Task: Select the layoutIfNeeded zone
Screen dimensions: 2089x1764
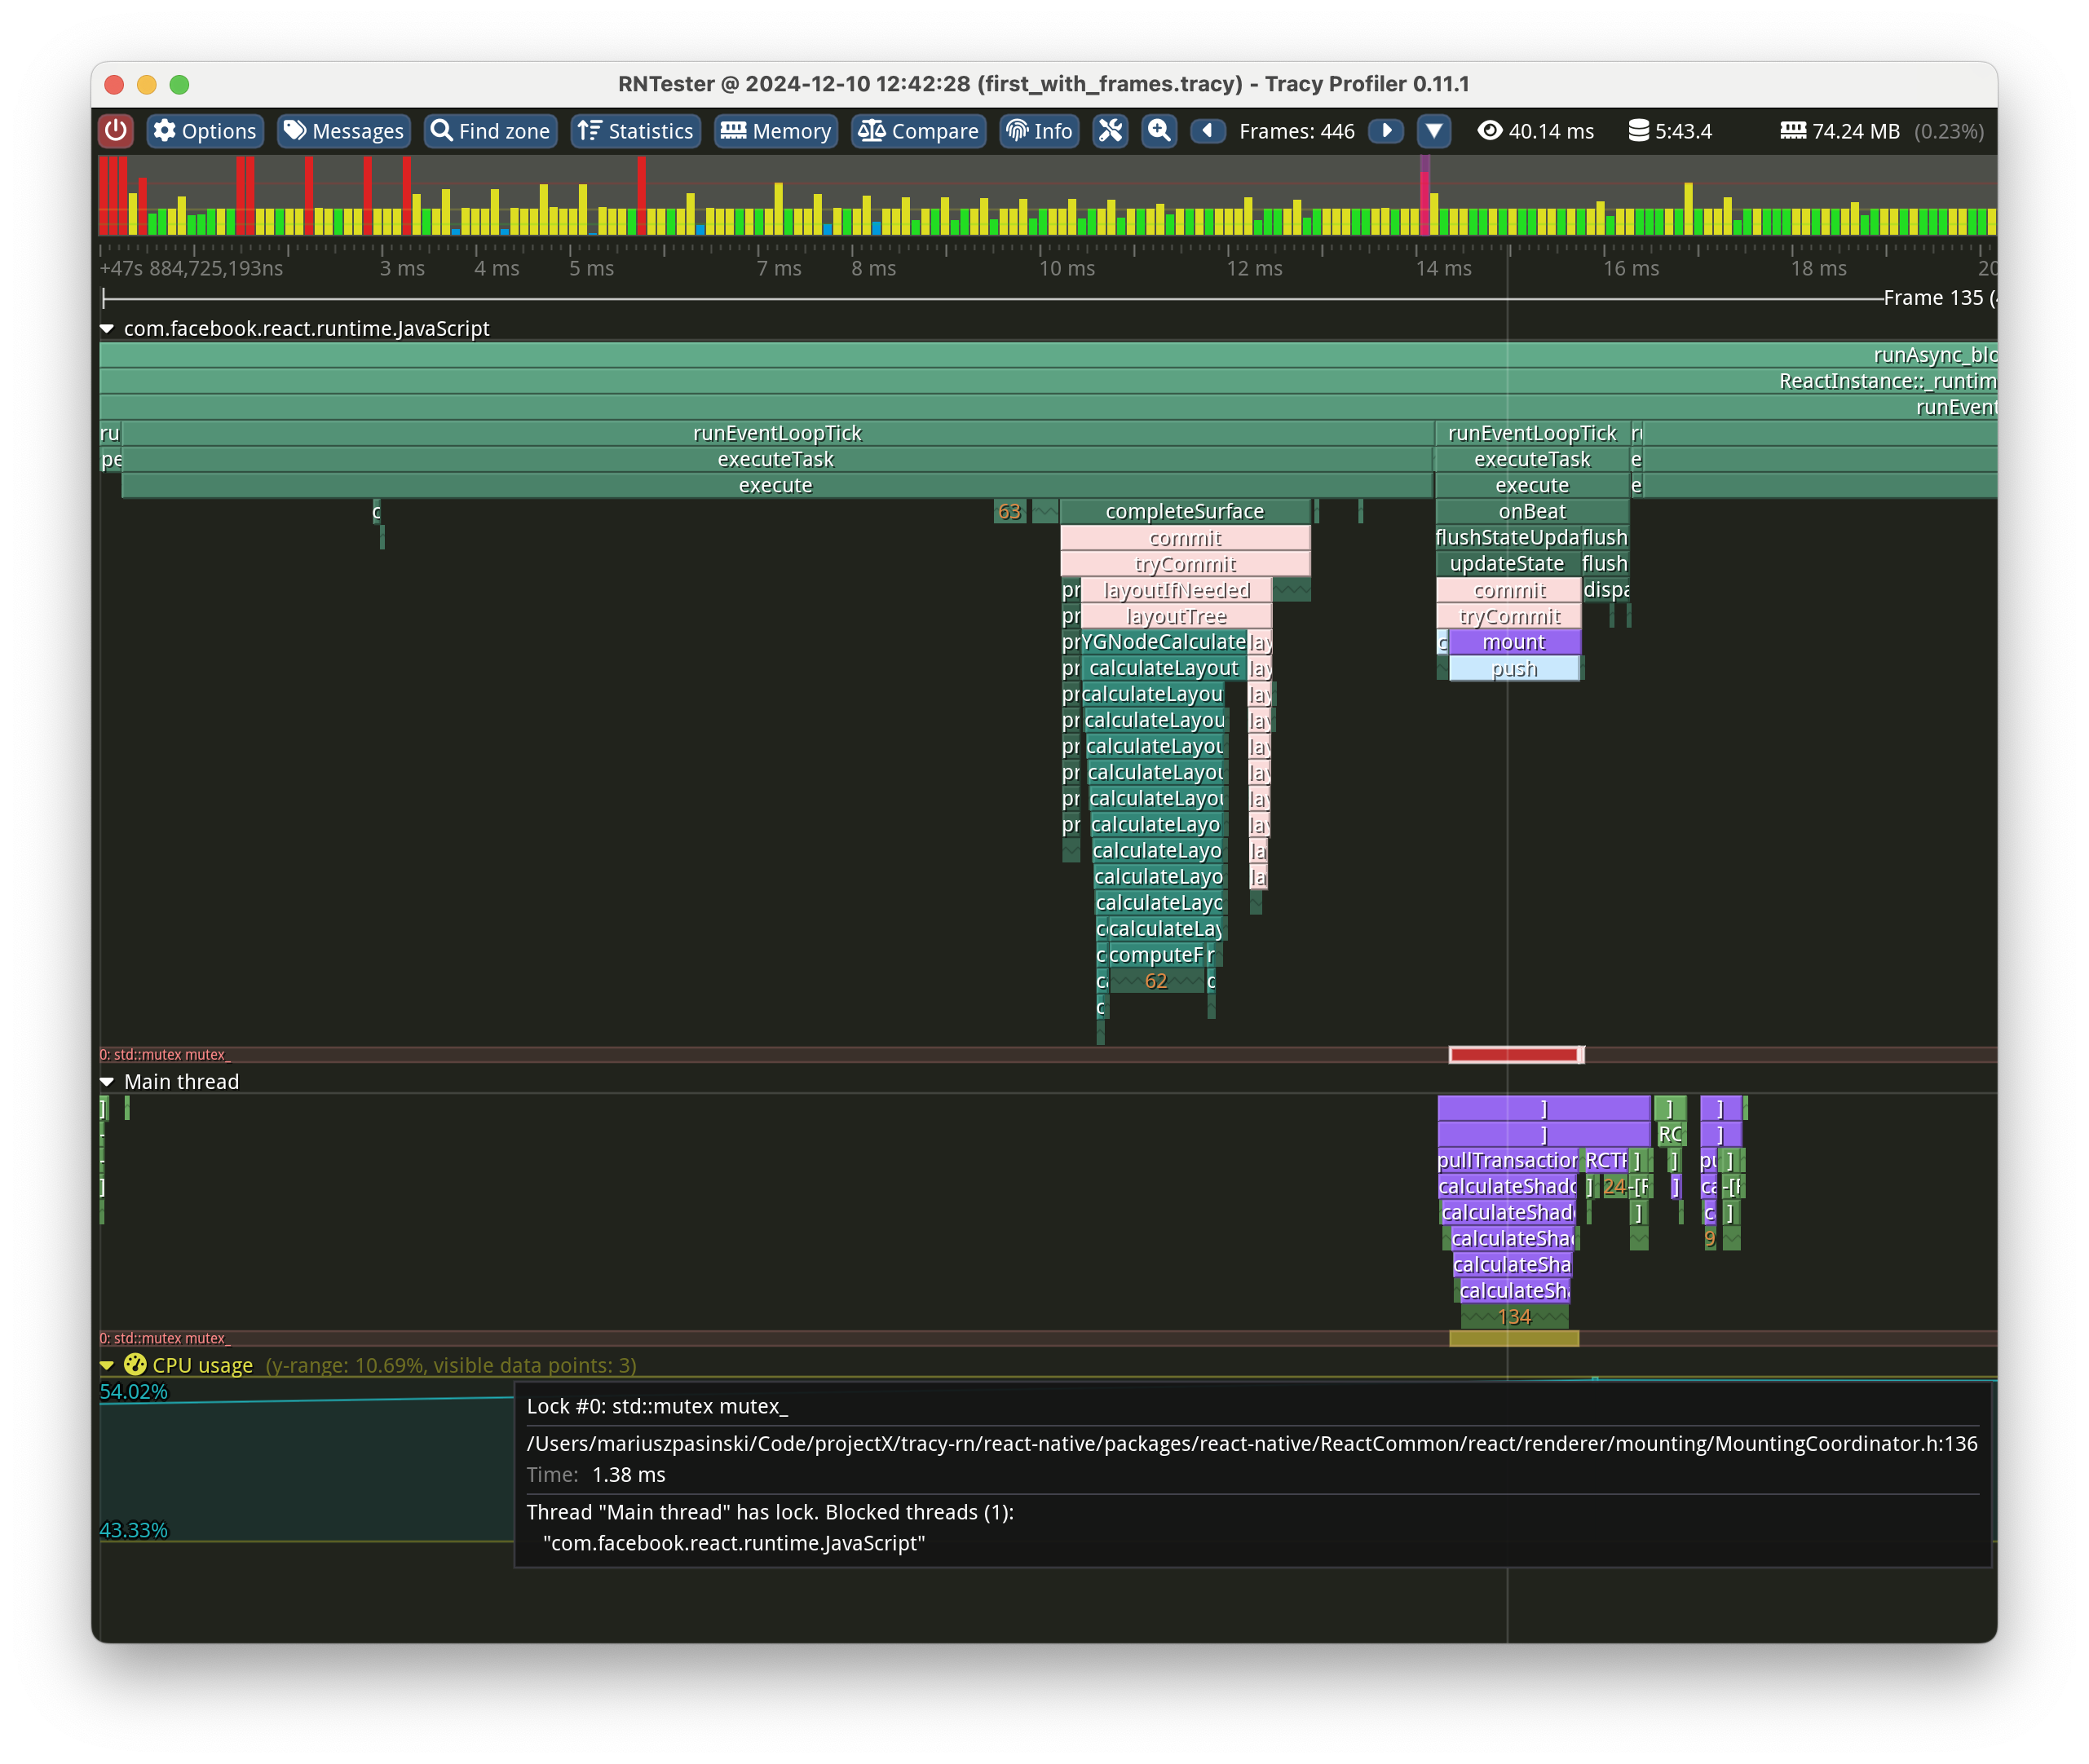Action: point(1177,590)
